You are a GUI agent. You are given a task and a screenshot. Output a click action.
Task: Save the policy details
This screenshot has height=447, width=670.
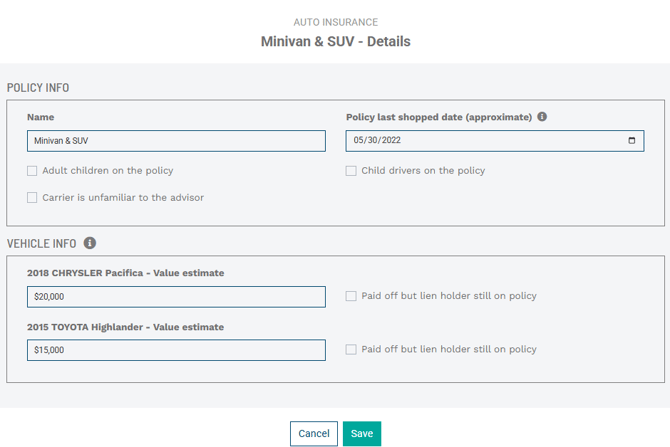pyautogui.click(x=361, y=433)
